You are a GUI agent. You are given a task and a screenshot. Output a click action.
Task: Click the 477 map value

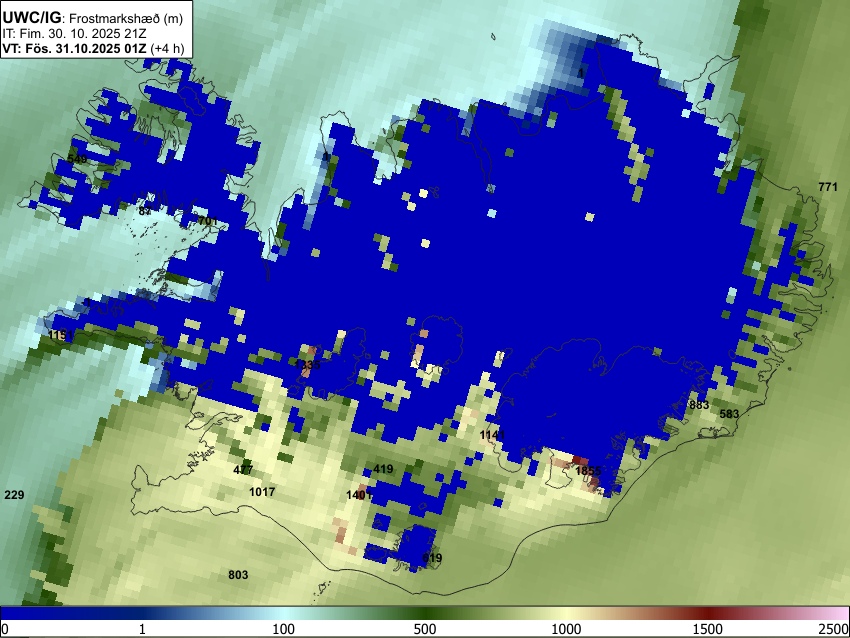coord(243,469)
